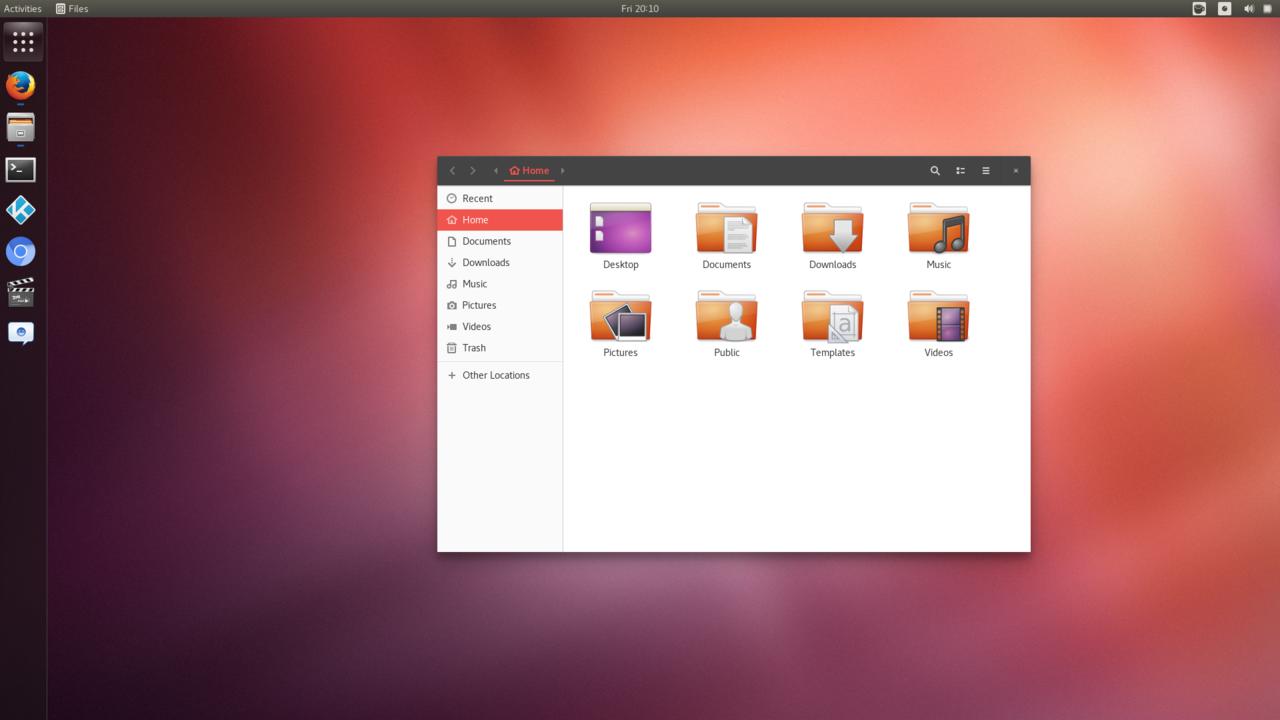1280x720 pixels.
Task: Open the chat bubble app in dock
Action: 21,333
